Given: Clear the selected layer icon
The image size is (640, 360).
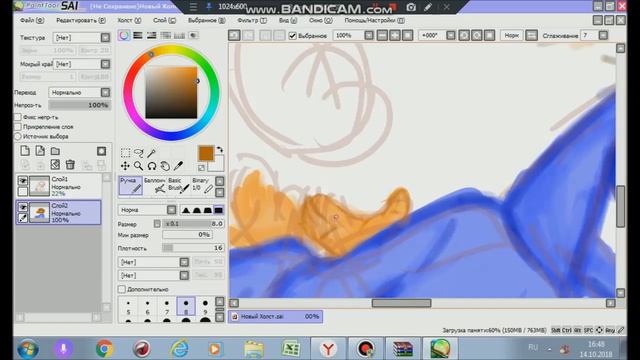Looking at the screenshot, I should click(55, 164).
